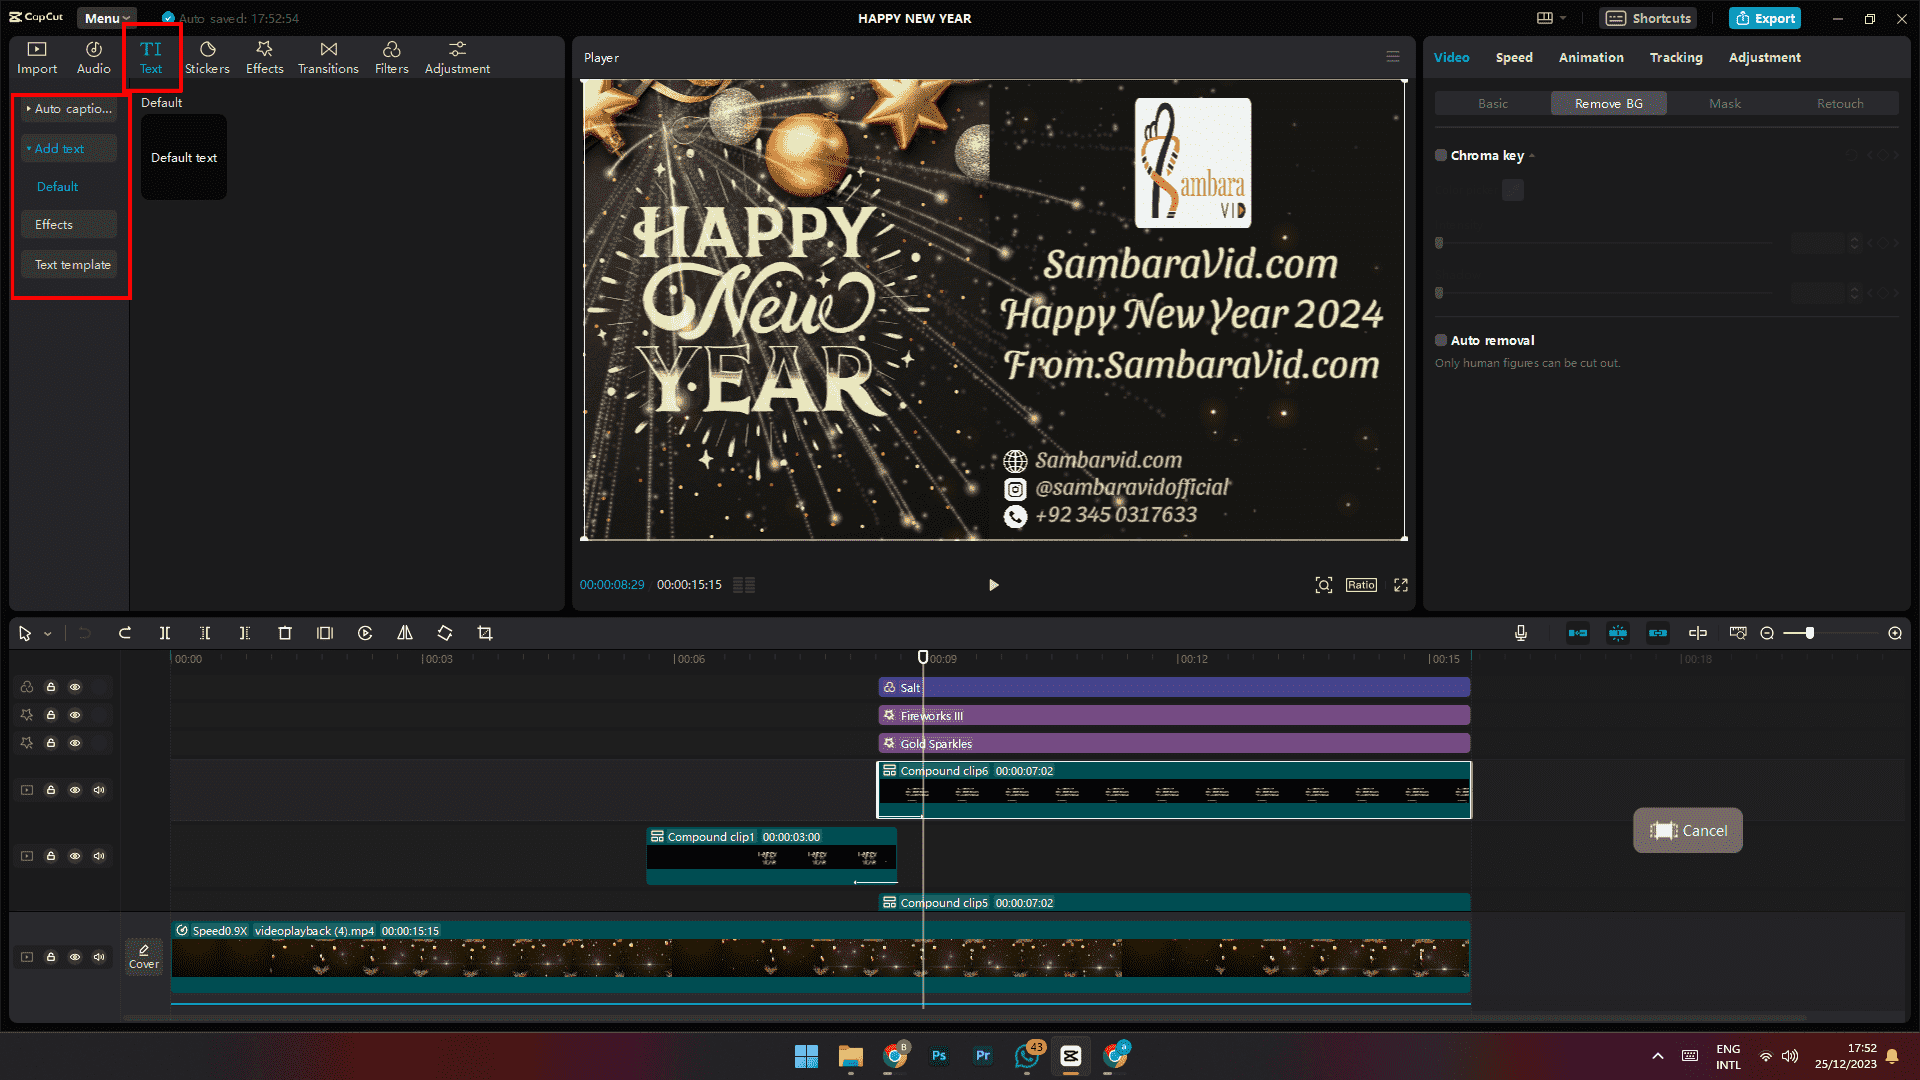Zoom out the timeline with minus icon
Image resolution: width=1920 pixels, height=1080 pixels.
pyautogui.click(x=1767, y=633)
